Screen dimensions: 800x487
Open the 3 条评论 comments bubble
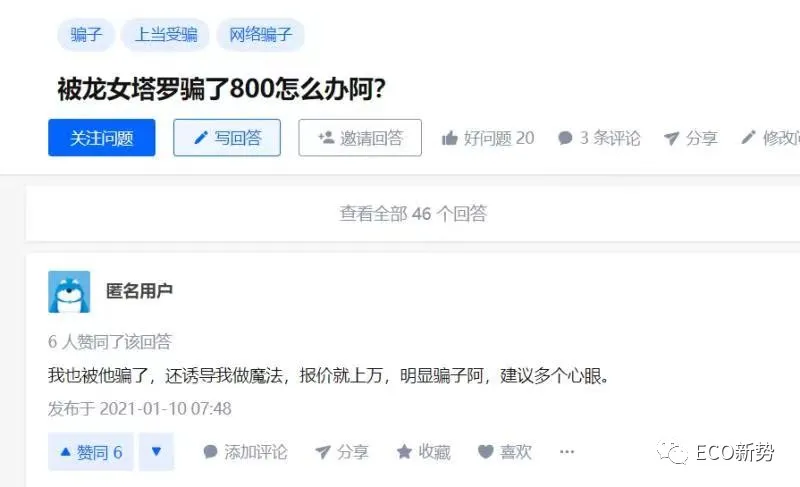click(x=565, y=138)
